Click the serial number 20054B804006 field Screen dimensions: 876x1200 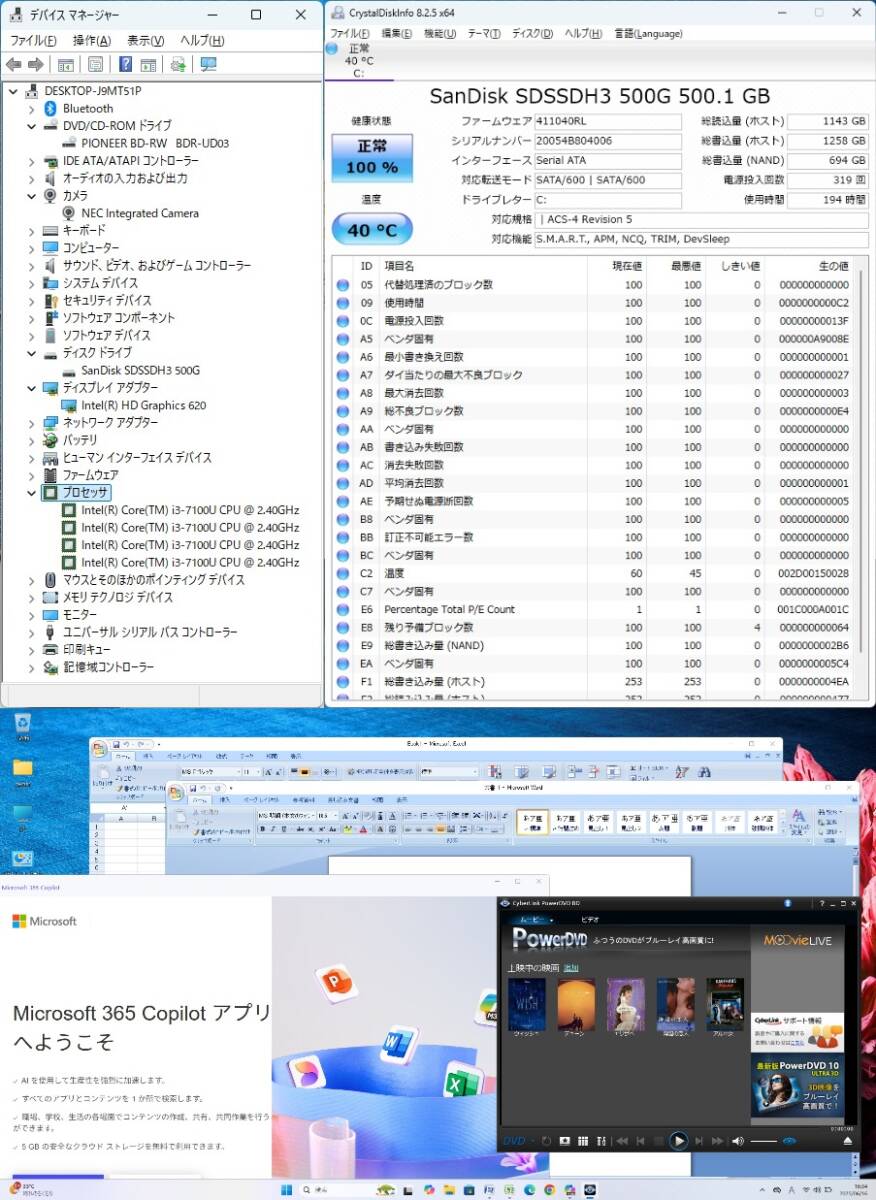tap(608, 141)
